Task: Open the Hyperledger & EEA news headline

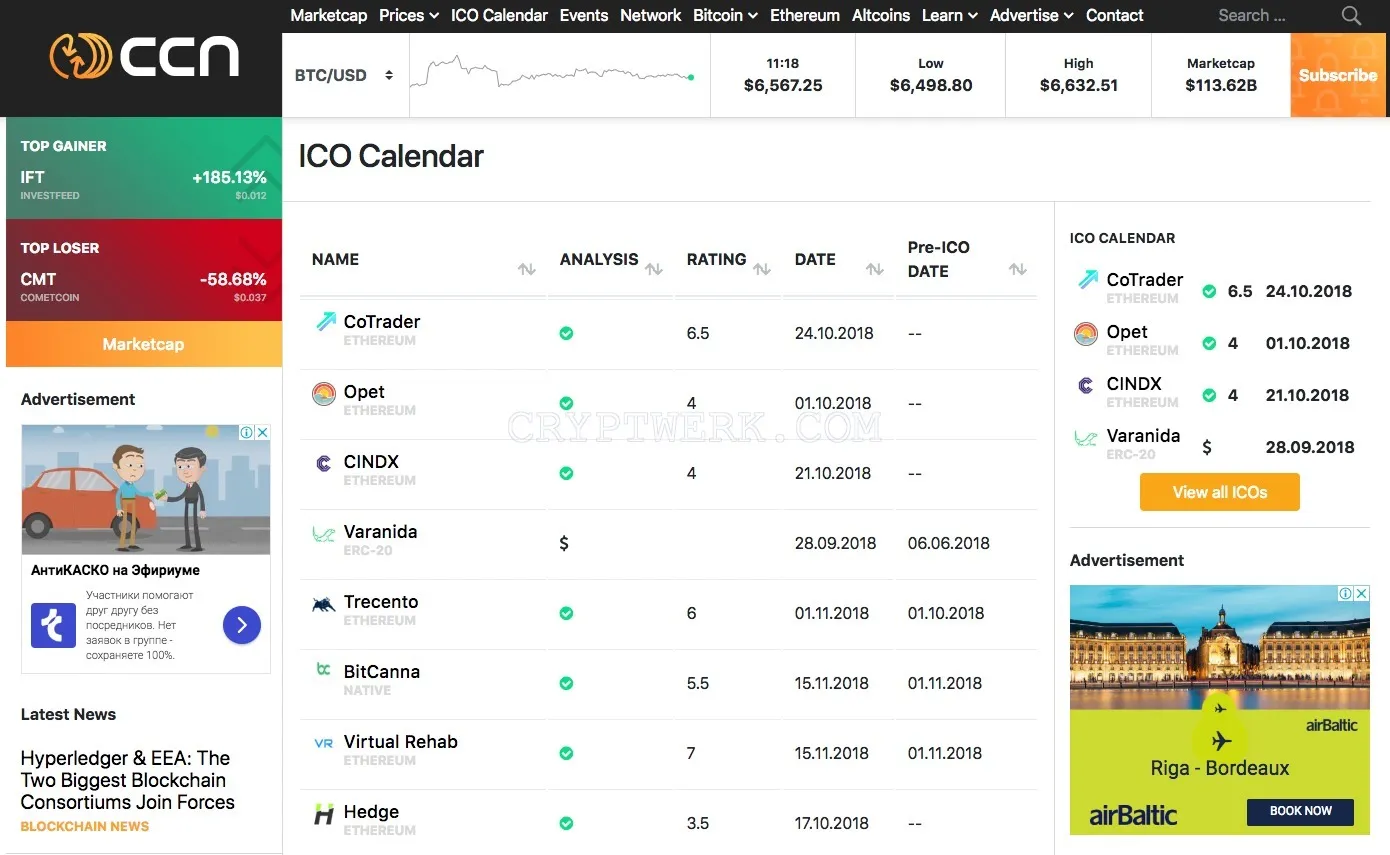Action: click(128, 780)
